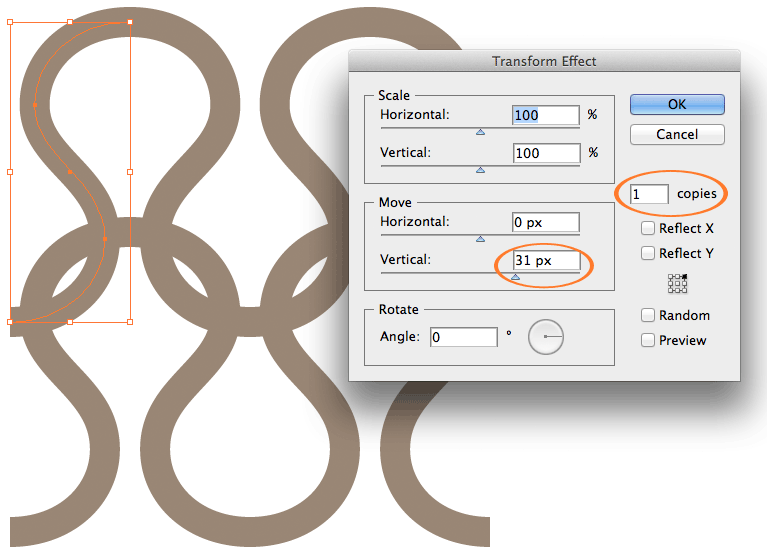The image size is (767, 552).
Task: Focus the Scale Horizontal percentage field
Action: (x=545, y=115)
